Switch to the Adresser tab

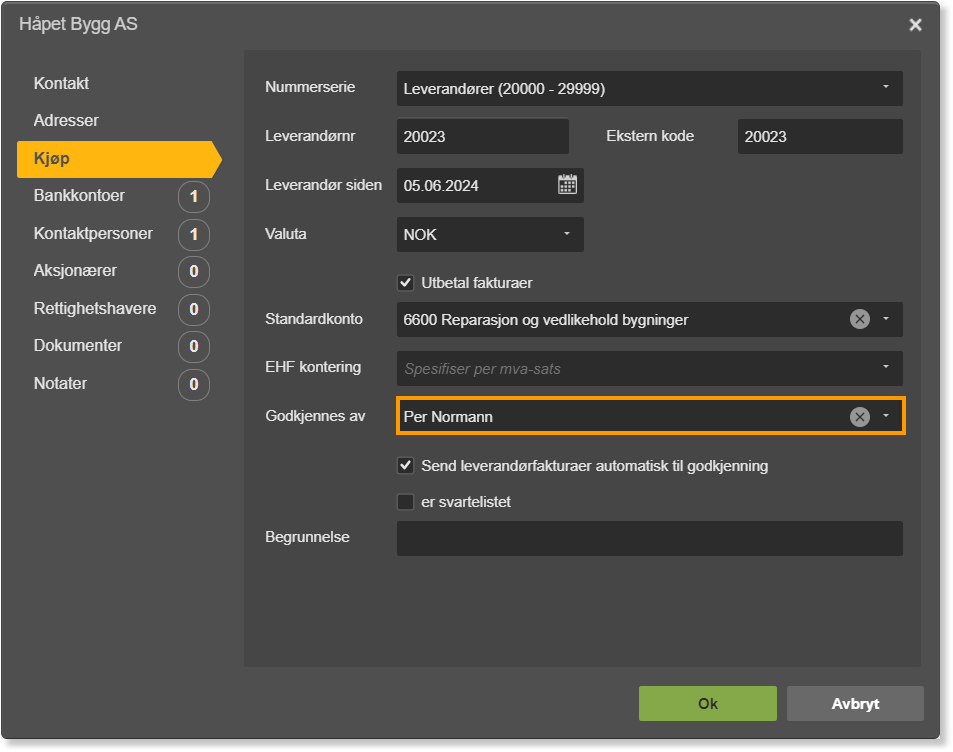pyautogui.click(x=66, y=120)
